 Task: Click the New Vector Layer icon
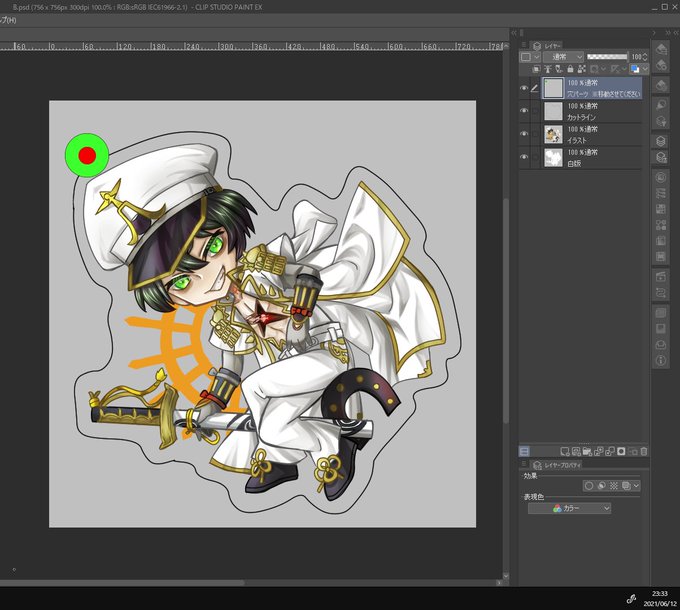click(576, 451)
